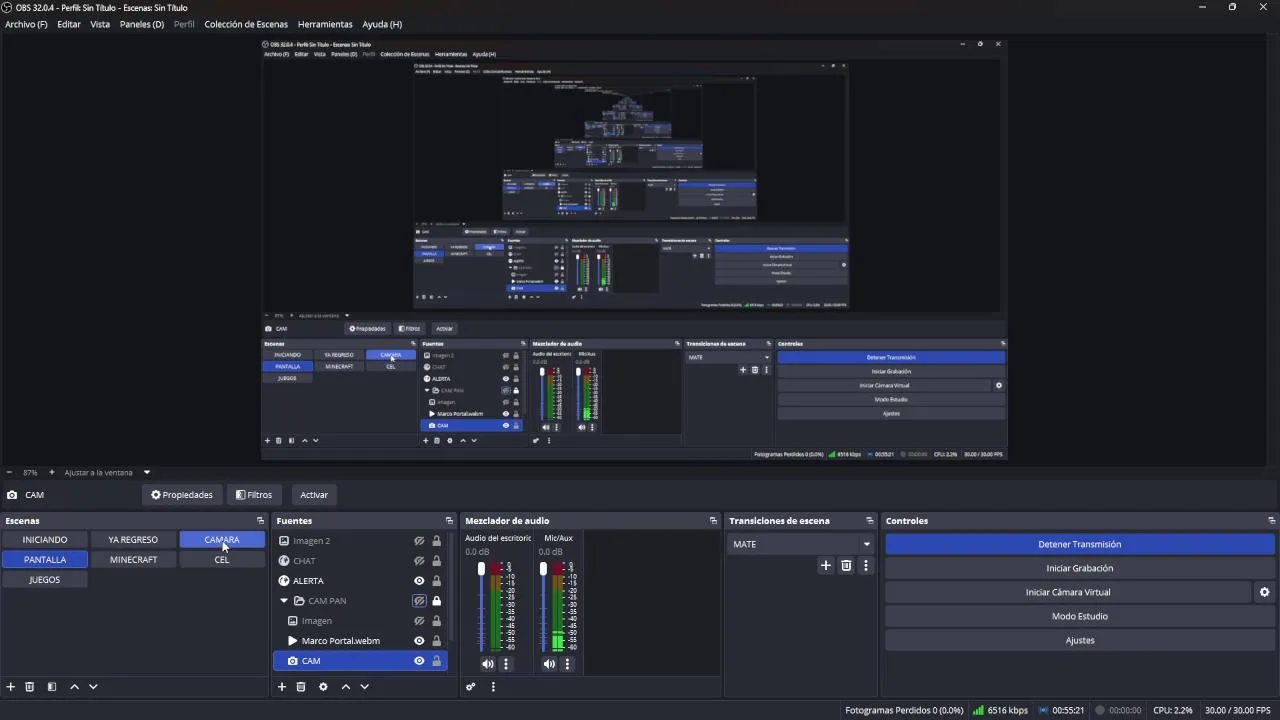1280x720 pixels.
Task: Open the Vista menu
Action: click(x=100, y=24)
